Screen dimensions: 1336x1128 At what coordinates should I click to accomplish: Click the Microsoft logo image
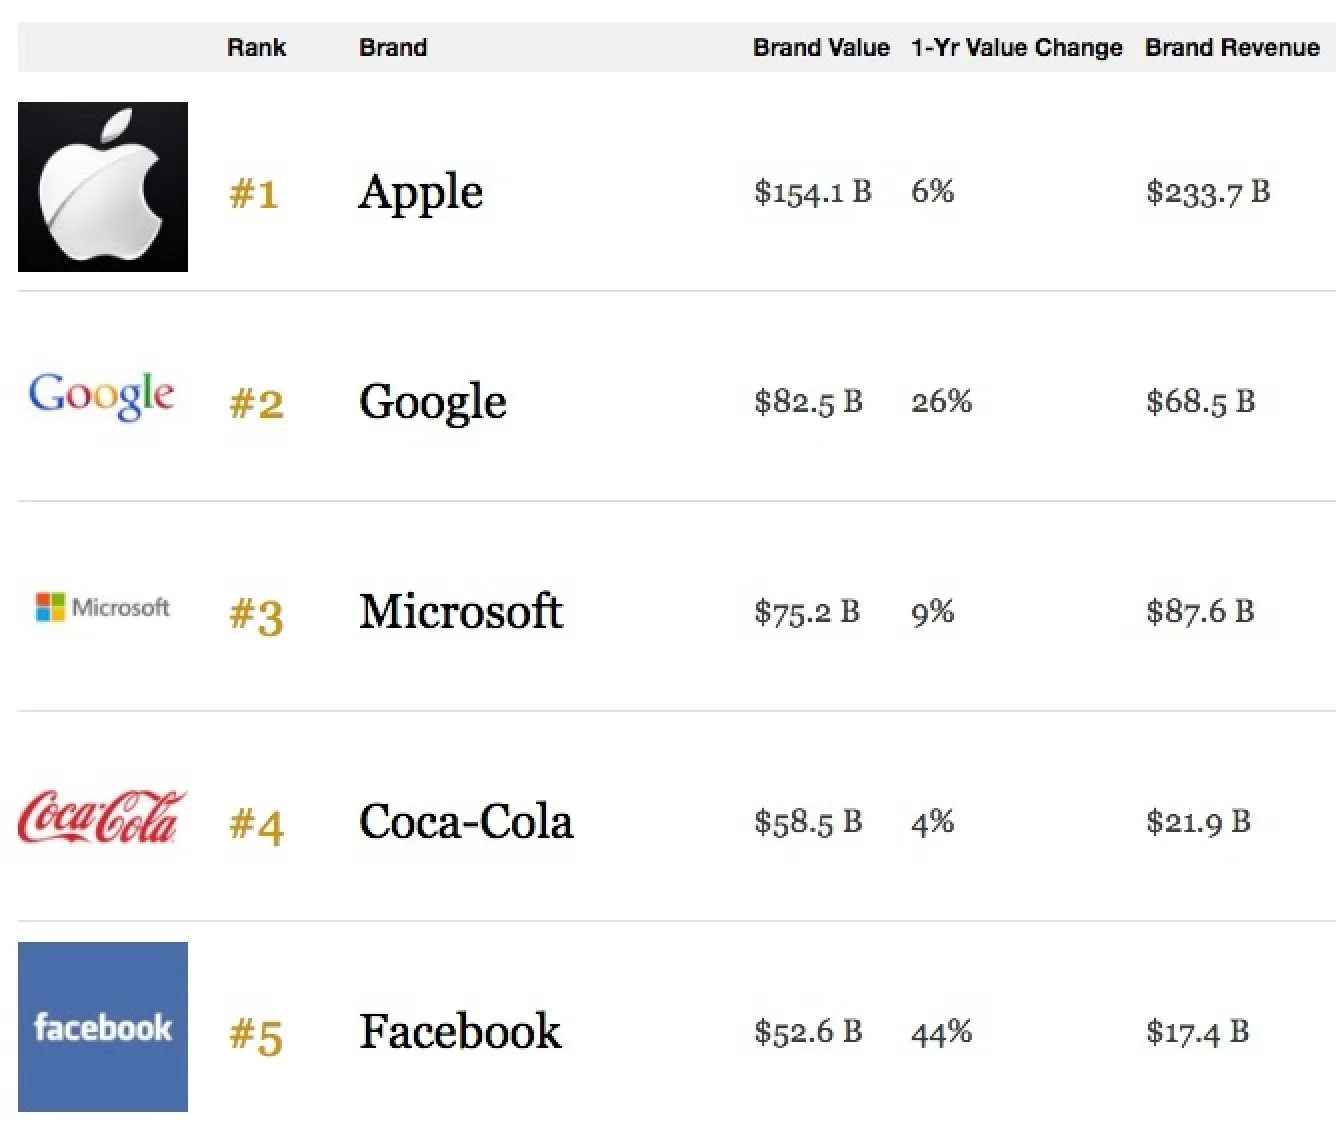tap(103, 607)
